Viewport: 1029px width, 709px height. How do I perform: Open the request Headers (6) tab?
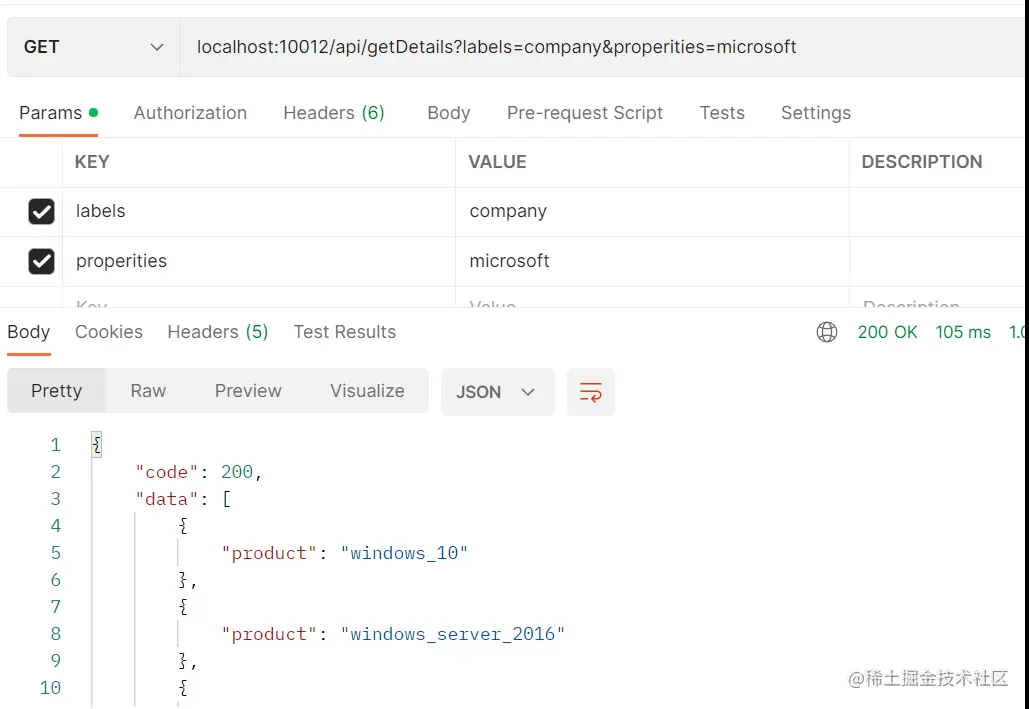click(334, 113)
